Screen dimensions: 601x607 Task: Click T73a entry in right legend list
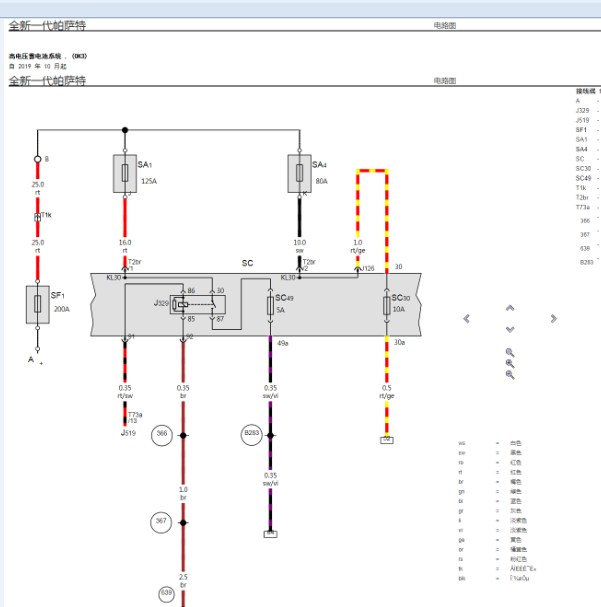pyautogui.click(x=583, y=207)
